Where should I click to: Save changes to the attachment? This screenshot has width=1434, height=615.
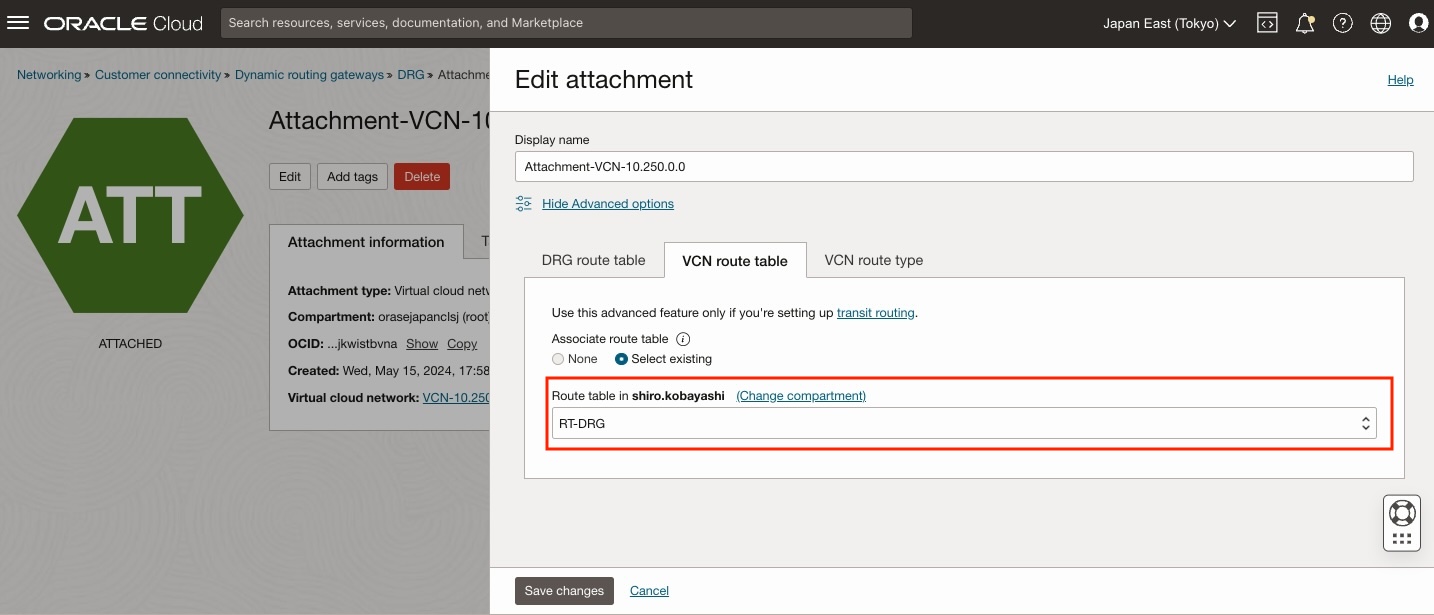(x=563, y=590)
